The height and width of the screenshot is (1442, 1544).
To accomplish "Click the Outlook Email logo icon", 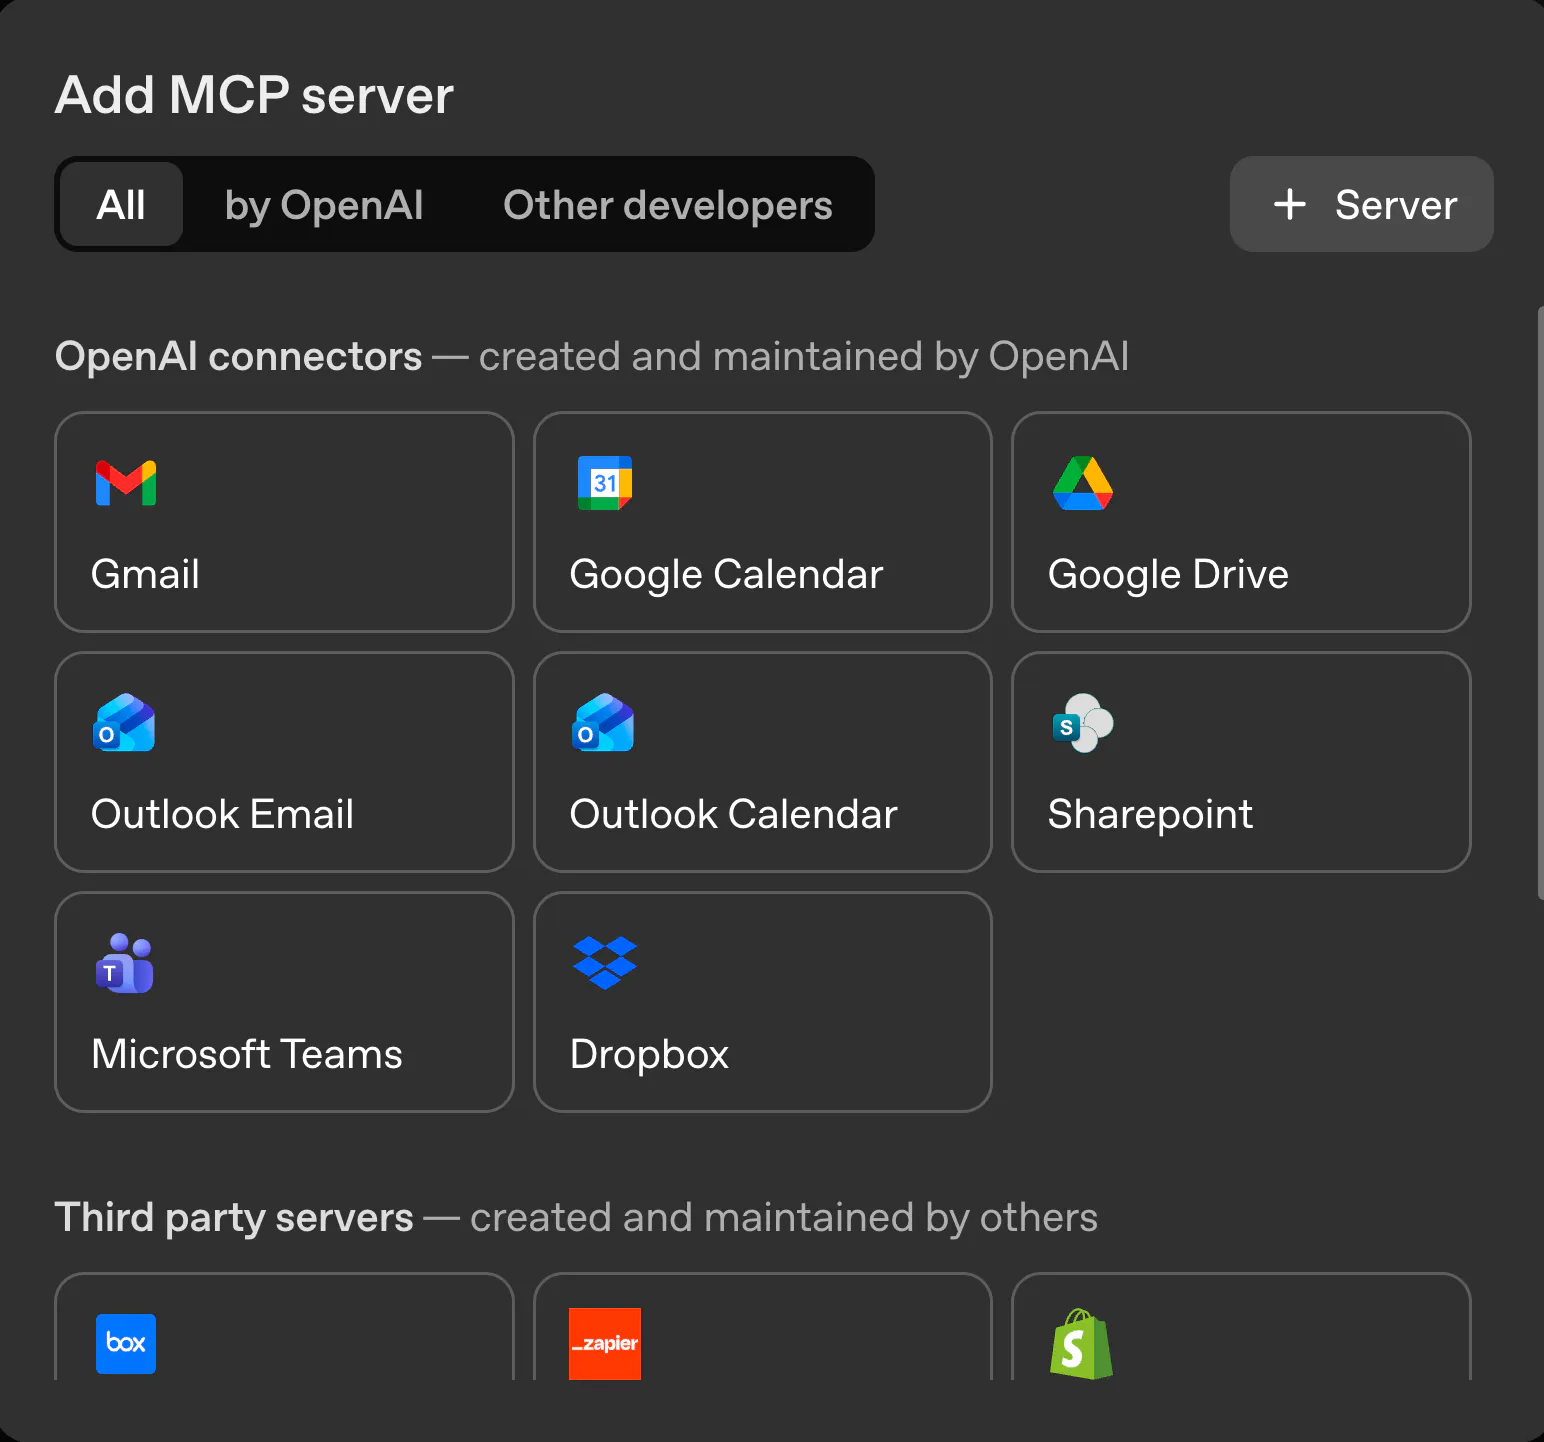I will 124,722.
